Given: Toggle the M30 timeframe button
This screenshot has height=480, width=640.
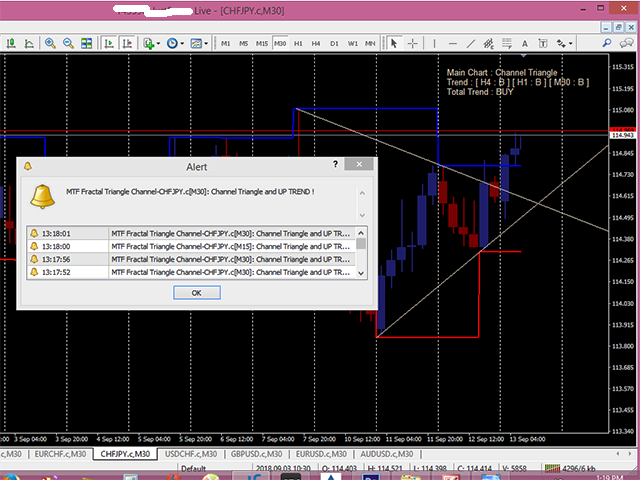Looking at the screenshot, I should (x=280, y=43).
